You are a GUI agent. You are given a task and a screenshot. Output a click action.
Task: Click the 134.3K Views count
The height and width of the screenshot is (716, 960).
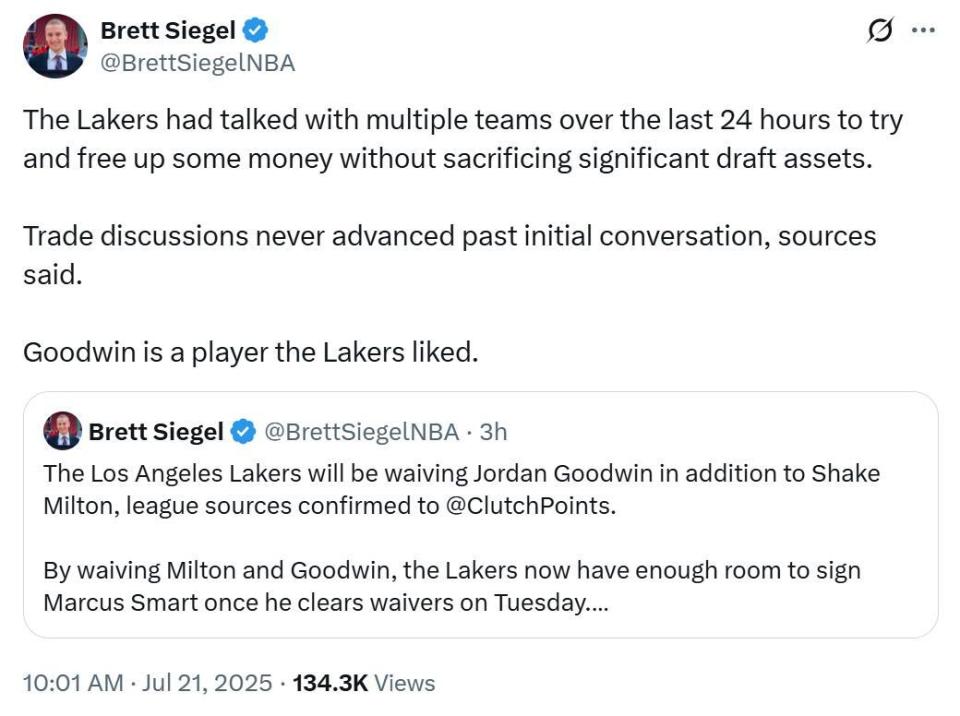point(364,683)
